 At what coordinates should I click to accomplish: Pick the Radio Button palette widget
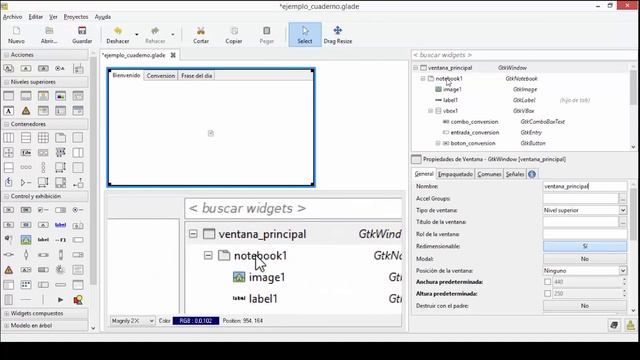click(78, 210)
